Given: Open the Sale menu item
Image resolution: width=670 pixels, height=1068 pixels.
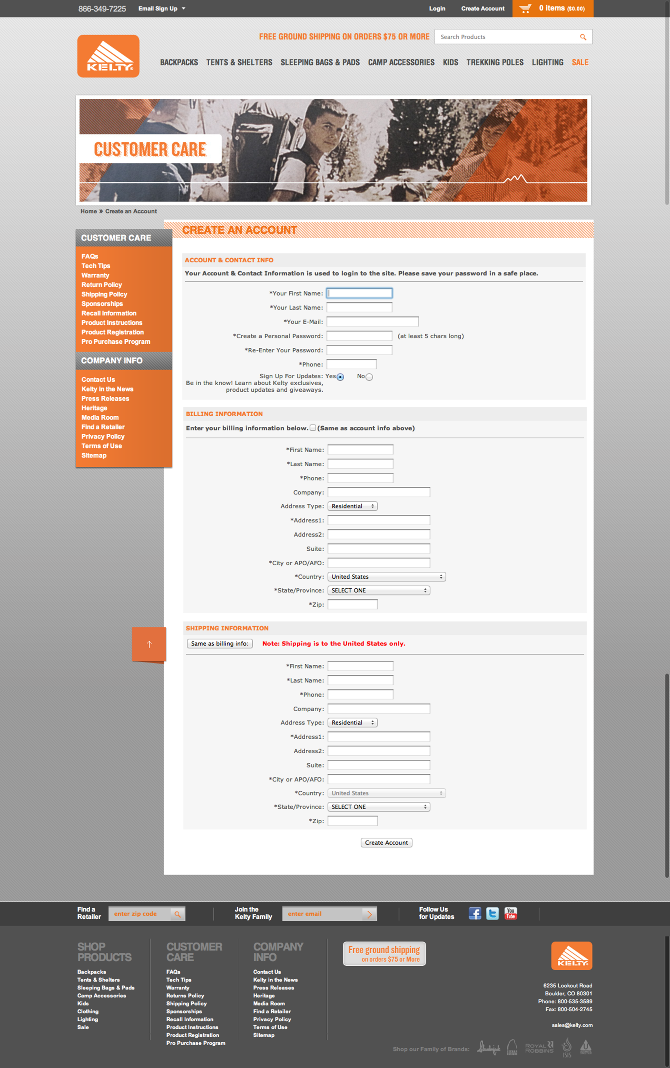Looking at the screenshot, I should 580,62.
